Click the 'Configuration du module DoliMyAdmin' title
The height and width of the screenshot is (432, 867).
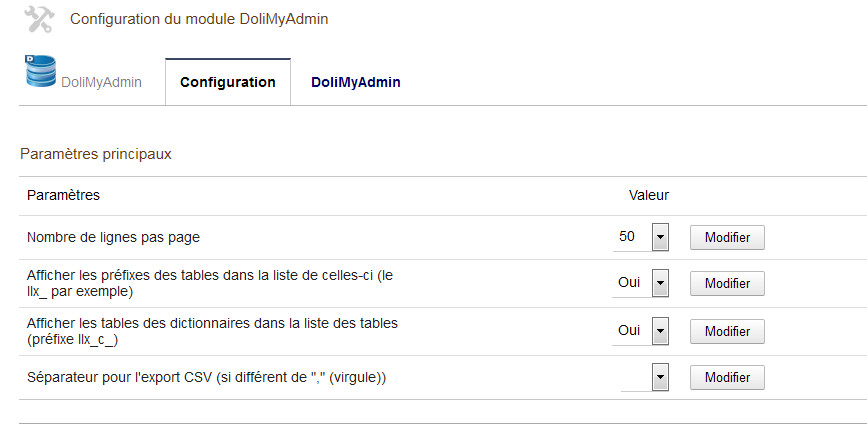(x=198, y=19)
